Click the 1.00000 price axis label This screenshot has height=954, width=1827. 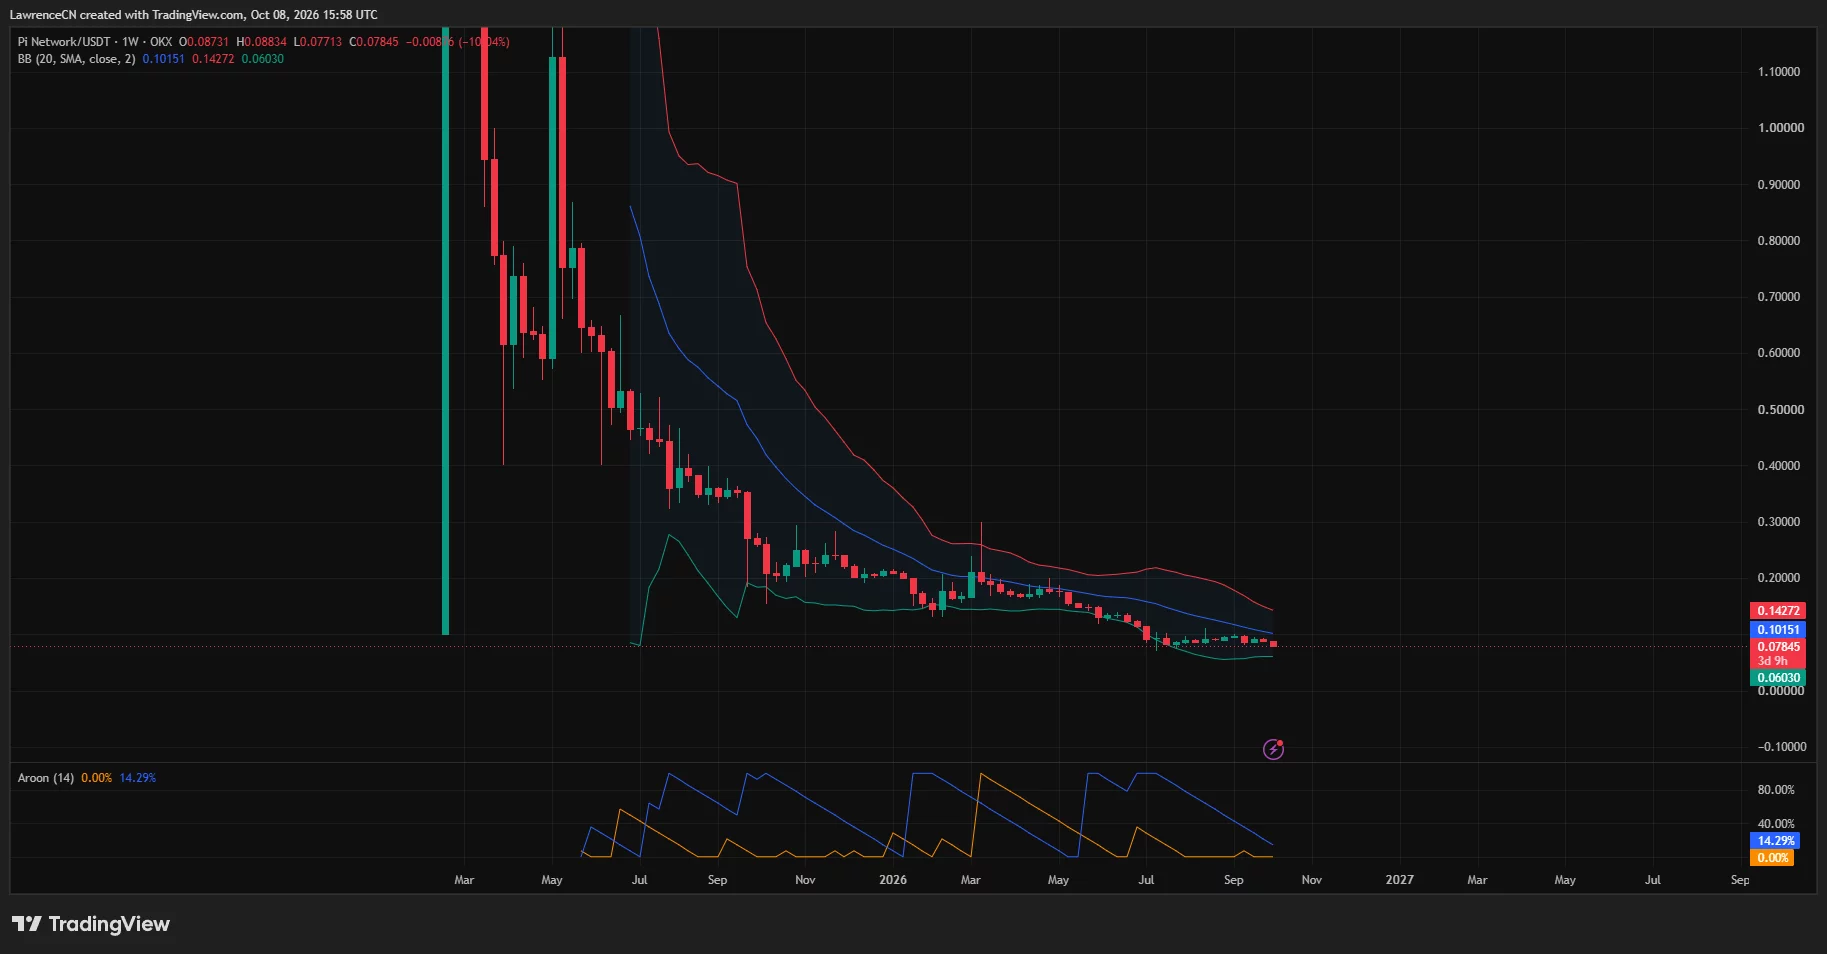[1781, 128]
